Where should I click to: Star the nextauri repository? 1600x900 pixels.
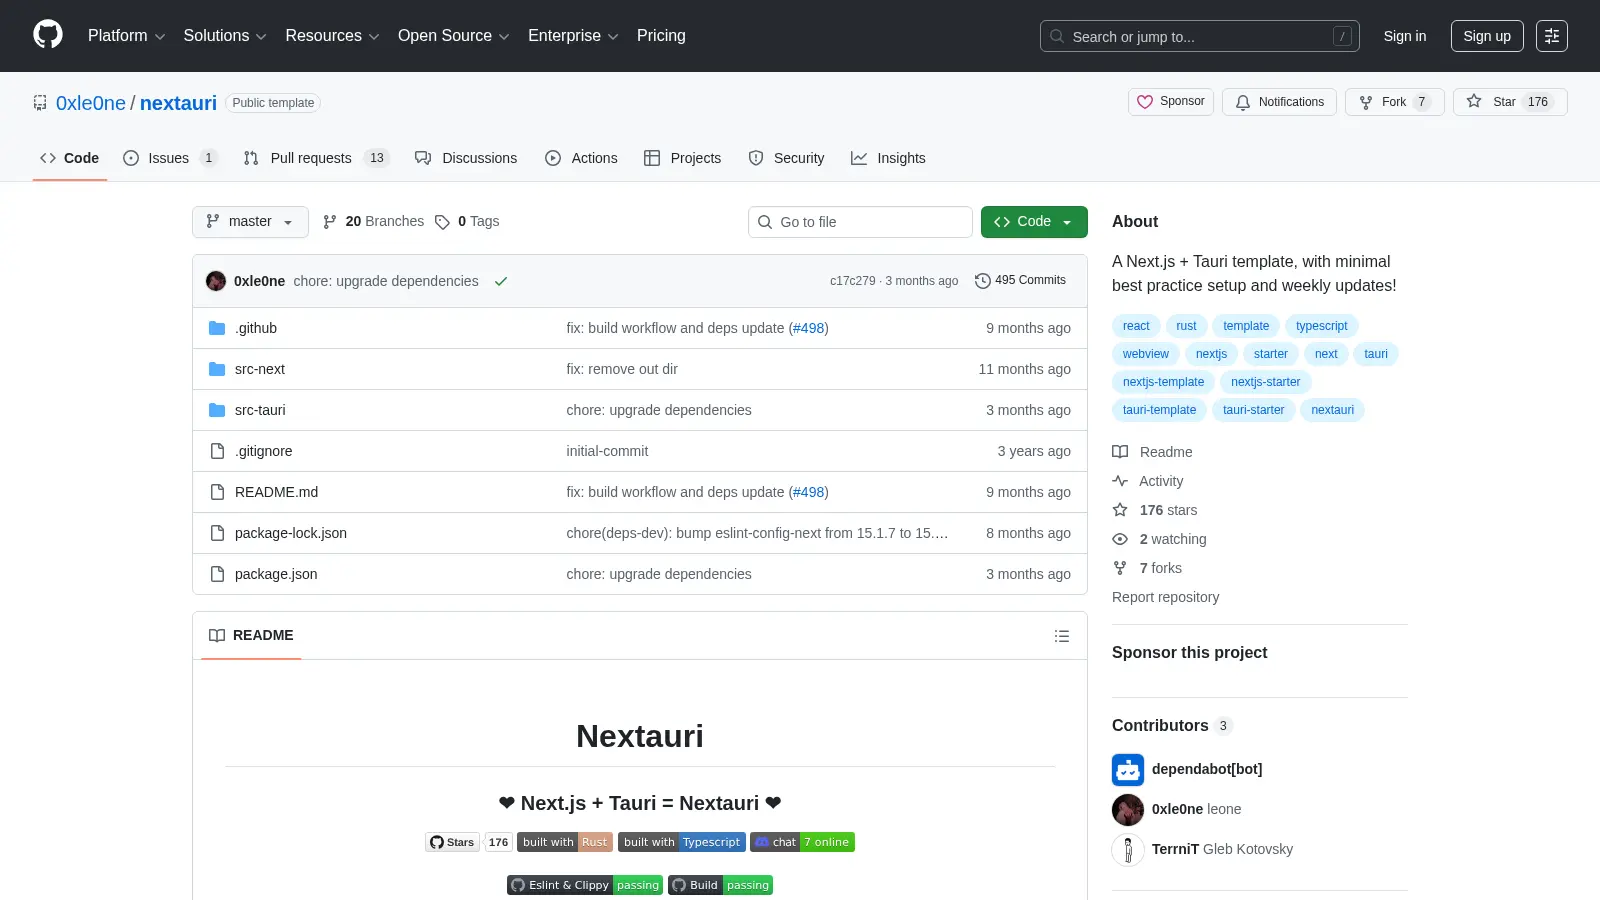click(1509, 102)
